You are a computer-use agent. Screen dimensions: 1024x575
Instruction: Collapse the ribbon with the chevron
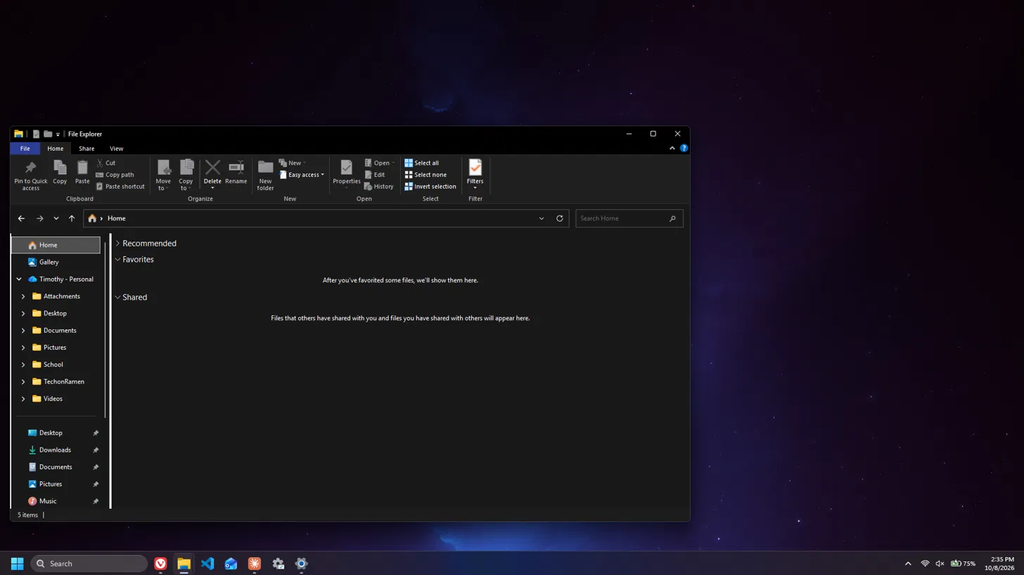[672, 148]
